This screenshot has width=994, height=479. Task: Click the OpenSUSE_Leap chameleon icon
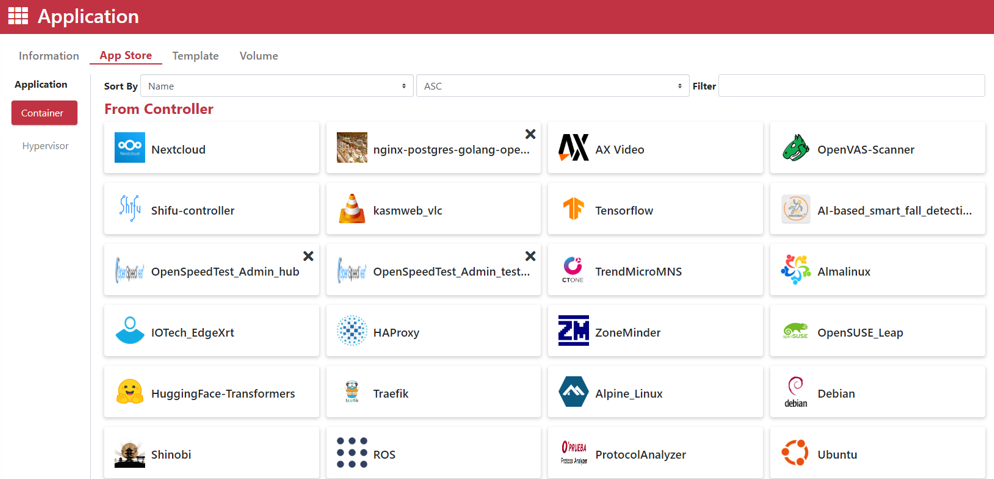click(796, 331)
